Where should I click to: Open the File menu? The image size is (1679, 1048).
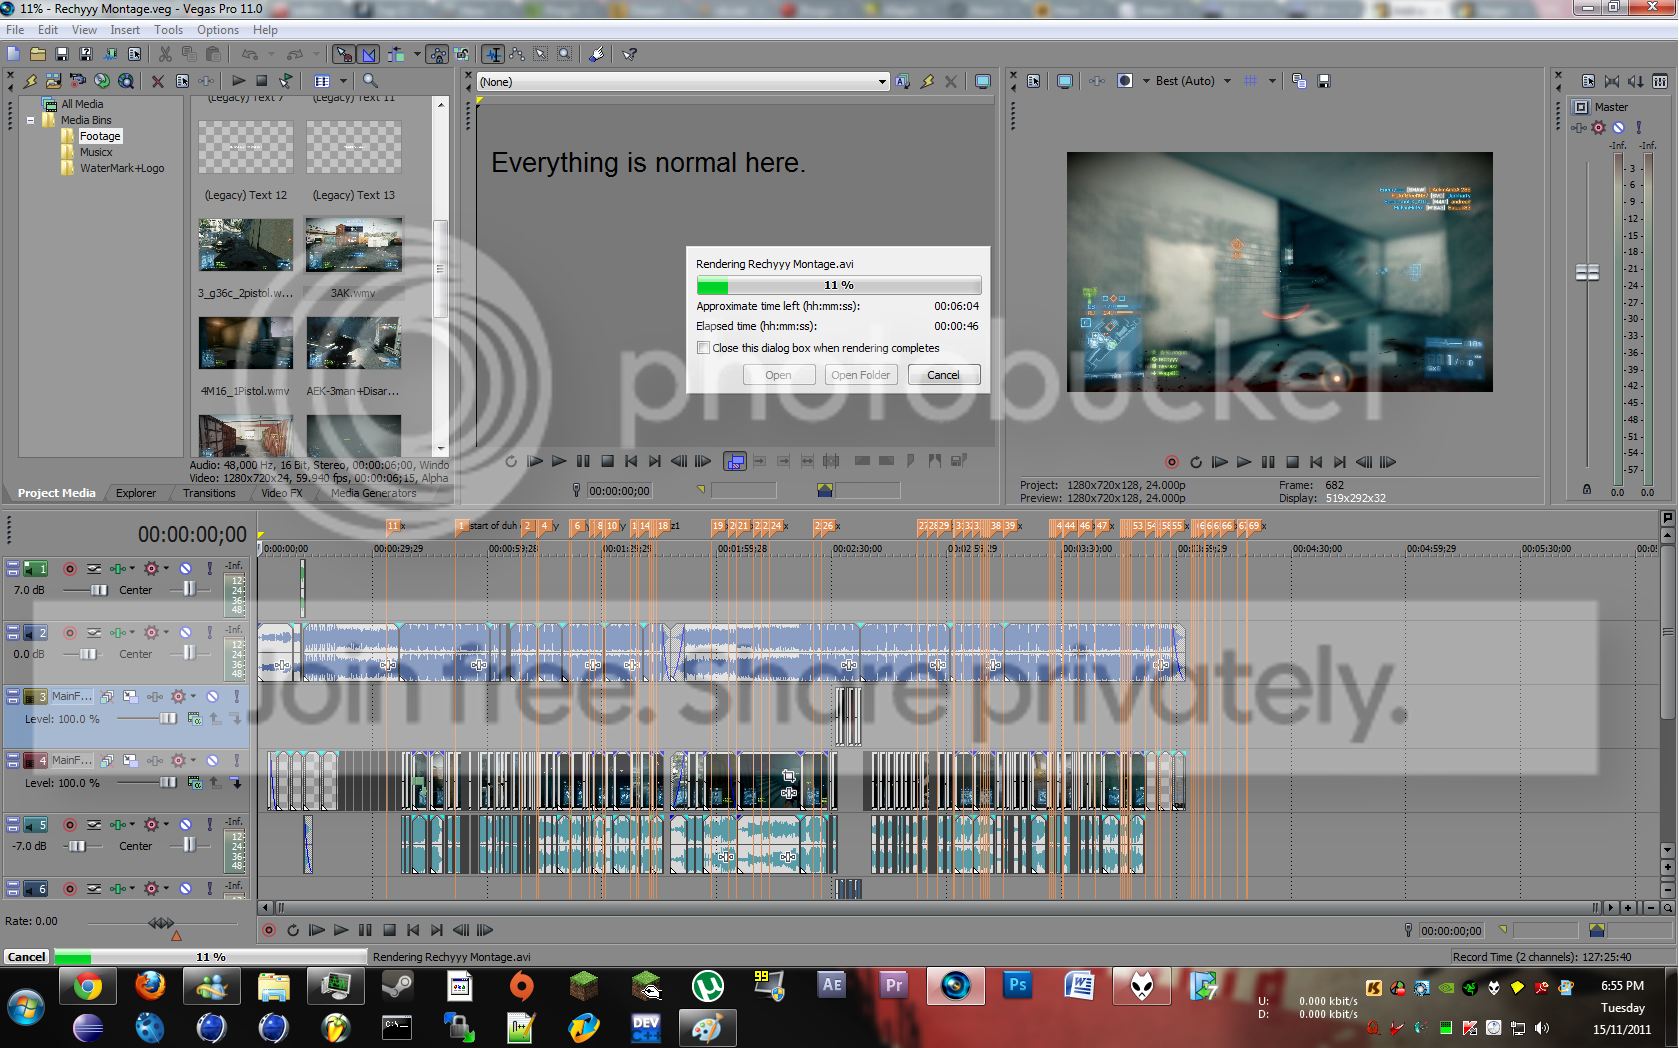coord(15,30)
